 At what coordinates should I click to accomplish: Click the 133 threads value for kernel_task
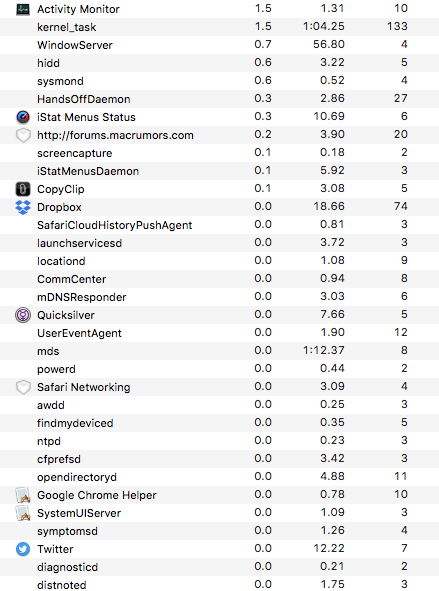tap(397, 26)
